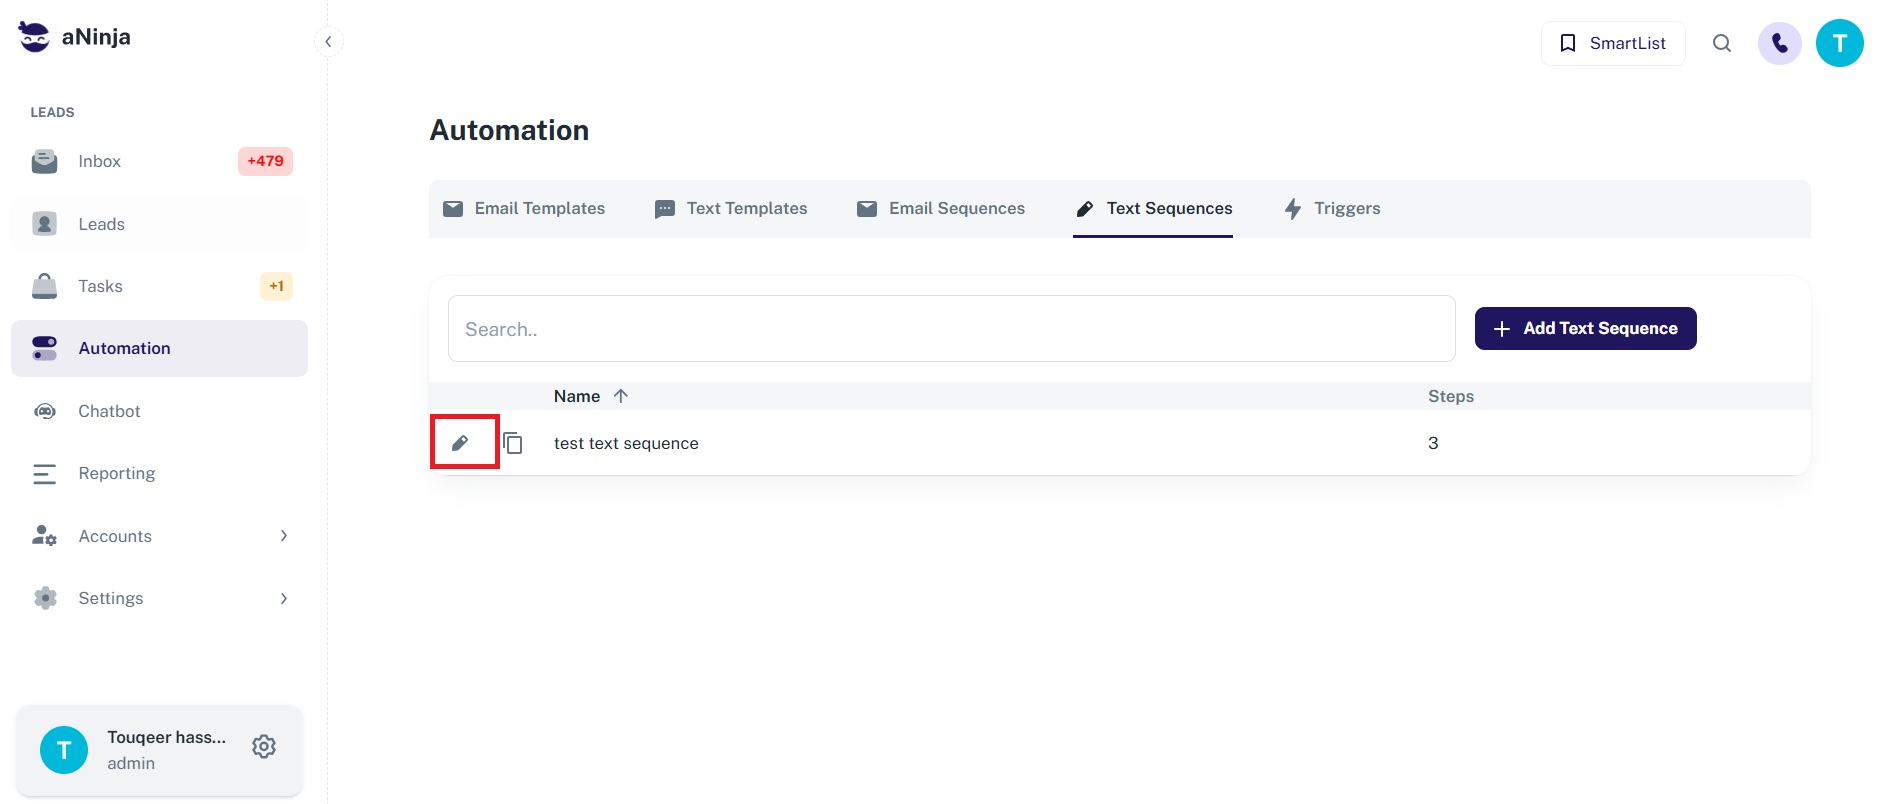The width and height of the screenshot is (1890, 804).
Task: Open the phone dialer icon
Action: 1779,43
